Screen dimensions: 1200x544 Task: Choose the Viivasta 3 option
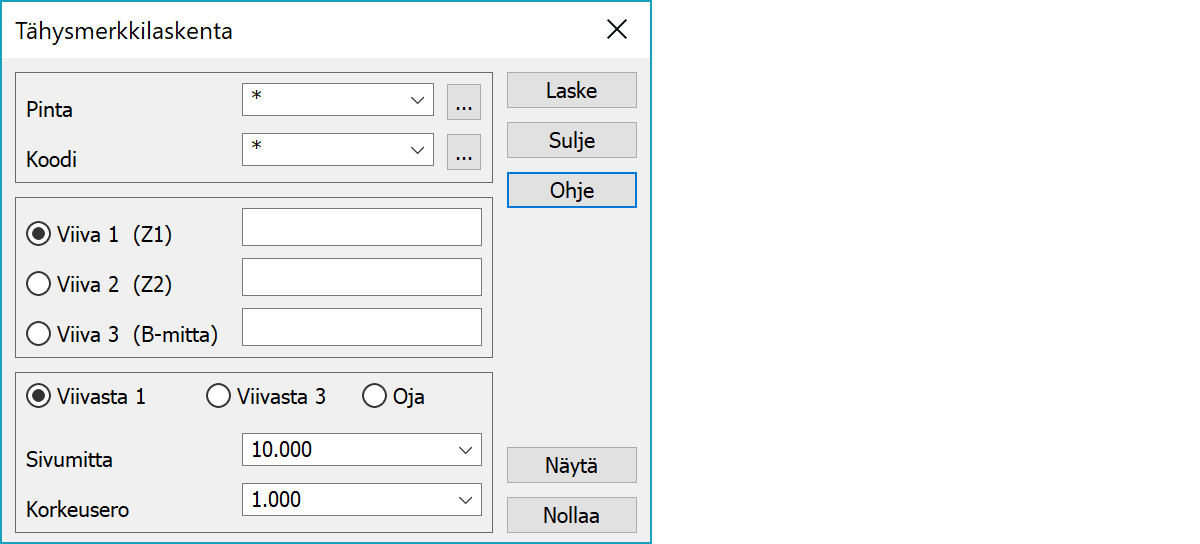coord(218,397)
